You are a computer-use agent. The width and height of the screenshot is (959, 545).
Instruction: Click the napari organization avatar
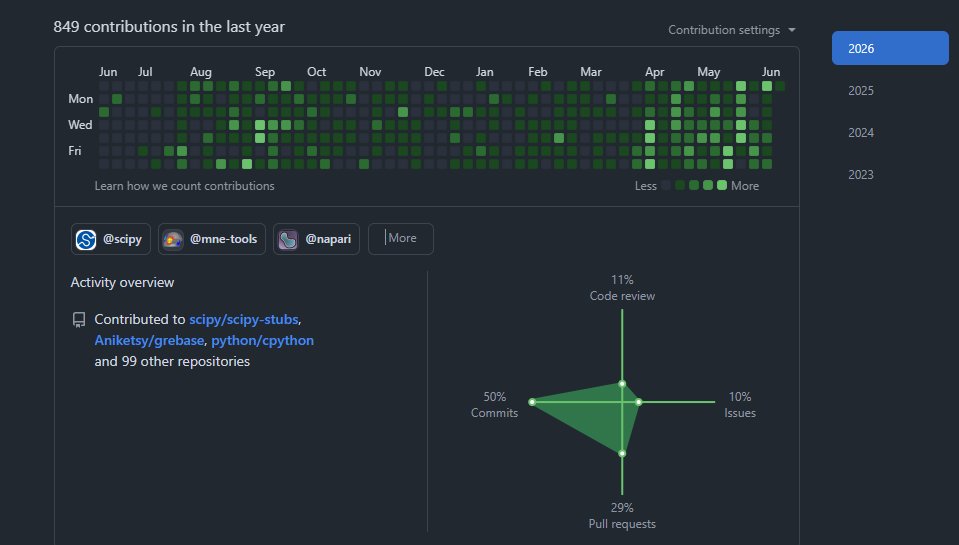point(288,239)
